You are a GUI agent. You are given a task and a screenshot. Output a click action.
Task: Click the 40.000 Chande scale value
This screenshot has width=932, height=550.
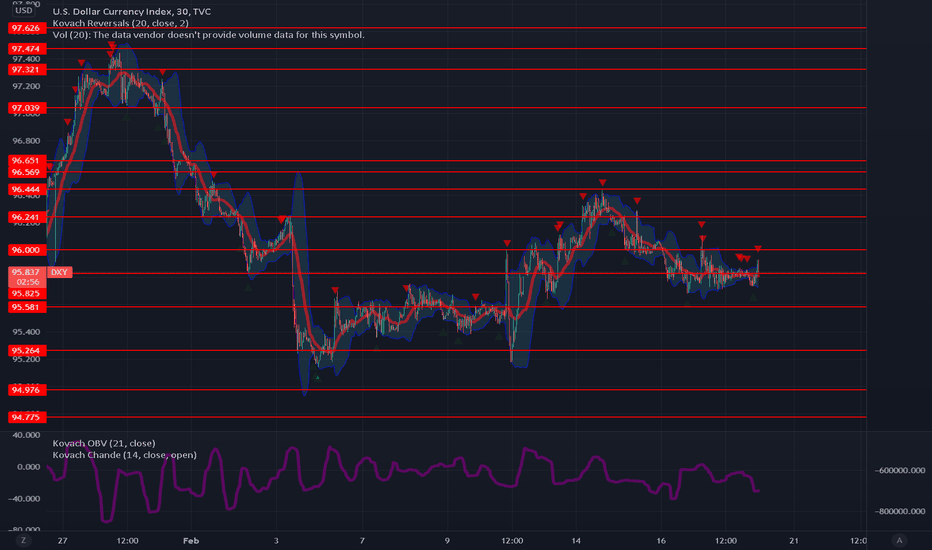pyautogui.click(x=26, y=435)
